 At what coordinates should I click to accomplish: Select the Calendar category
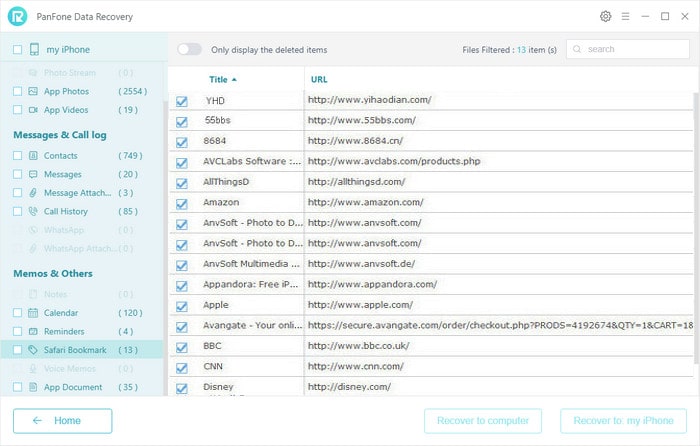click(x=61, y=313)
